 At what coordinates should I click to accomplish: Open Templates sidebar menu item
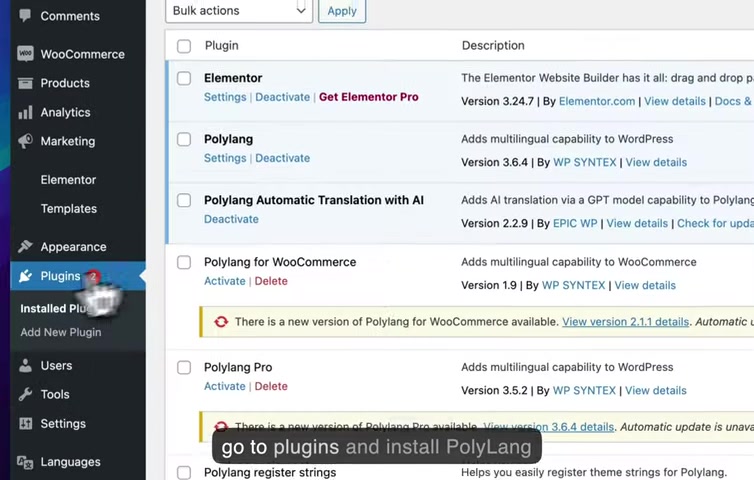point(69,208)
